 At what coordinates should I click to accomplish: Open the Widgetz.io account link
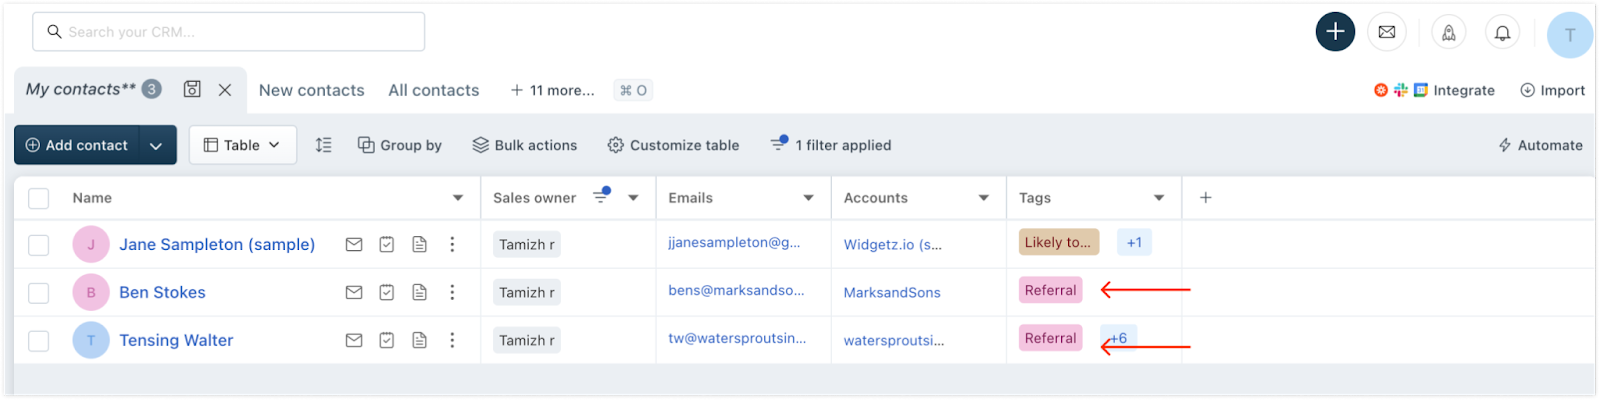(x=893, y=244)
